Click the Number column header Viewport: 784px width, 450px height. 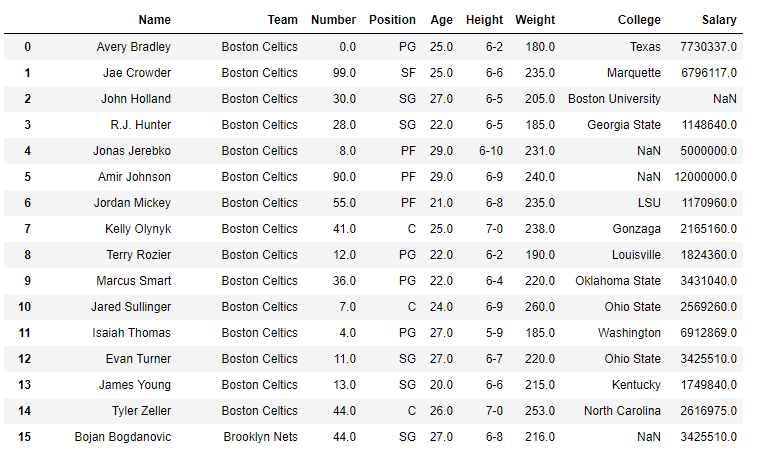click(333, 20)
